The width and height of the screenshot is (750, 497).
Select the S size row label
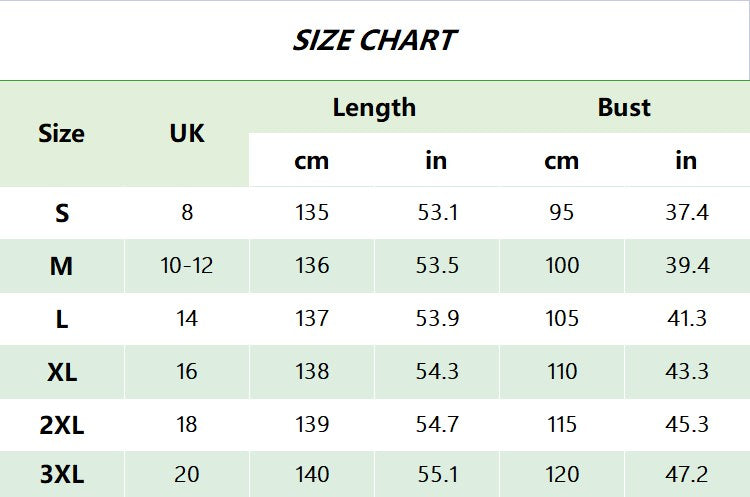click(x=62, y=213)
